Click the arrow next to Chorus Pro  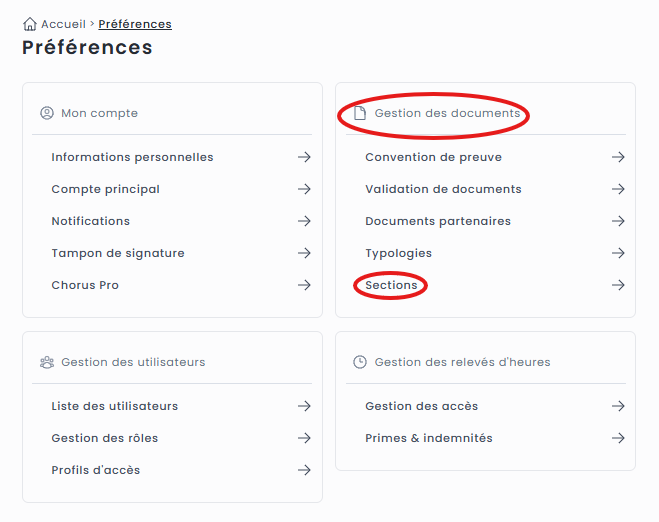coord(304,285)
